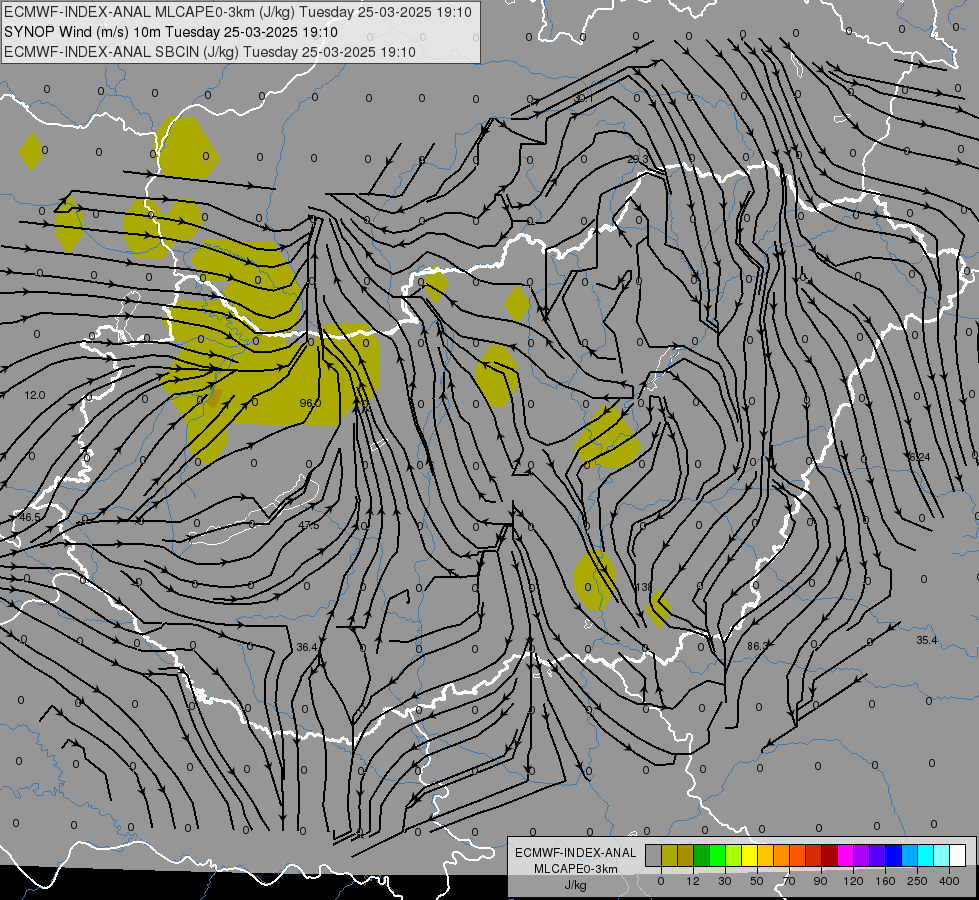
Task: Click the orange-red swatch right of 70
Action: point(797,856)
